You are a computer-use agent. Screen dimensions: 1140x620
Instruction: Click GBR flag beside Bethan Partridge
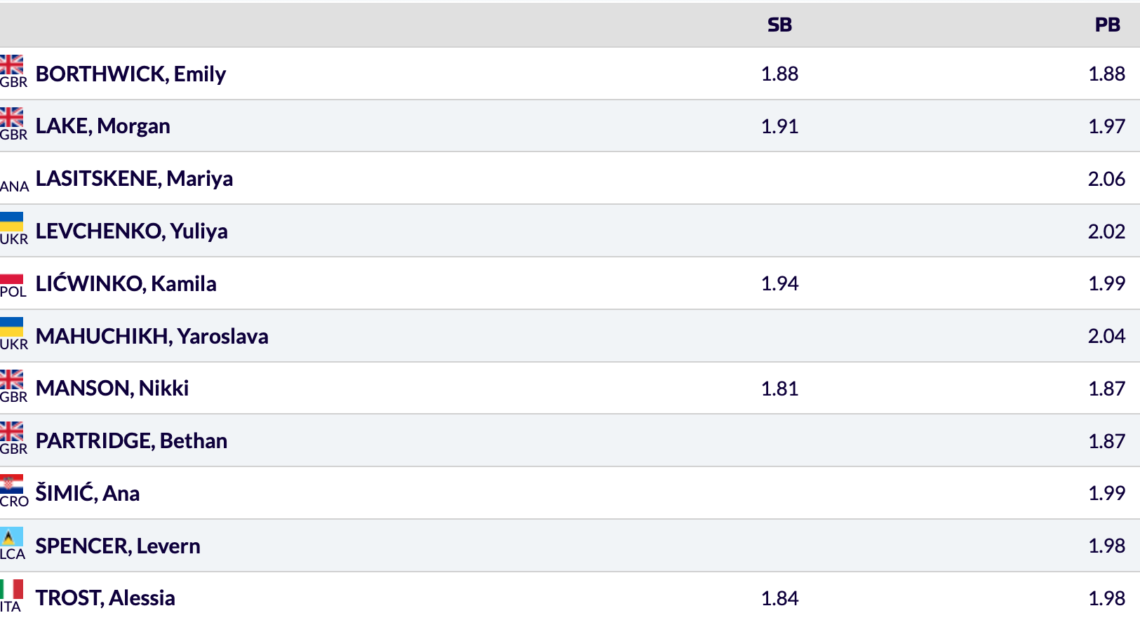coord(12,432)
